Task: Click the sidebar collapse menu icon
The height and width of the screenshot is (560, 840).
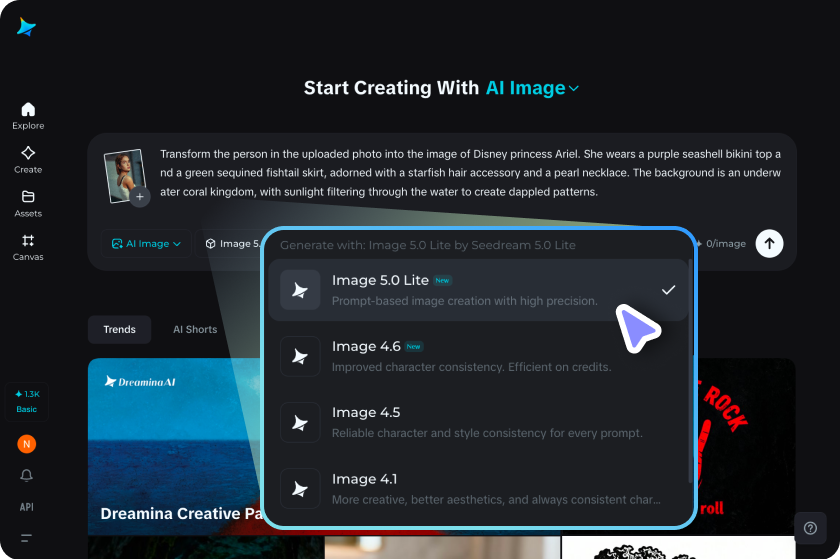Action: tap(26, 537)
